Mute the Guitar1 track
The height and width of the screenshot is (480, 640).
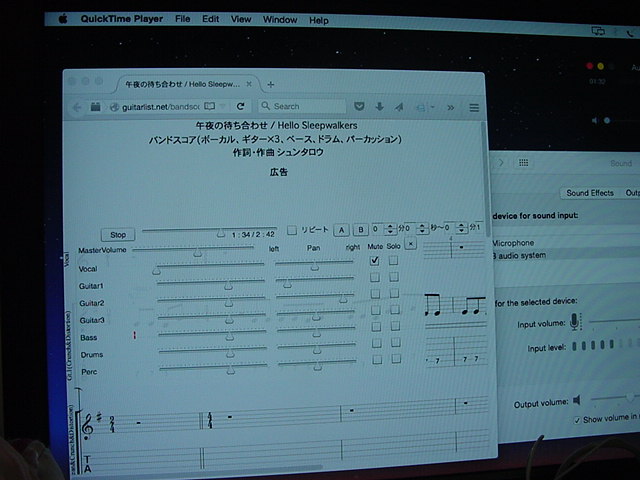click(375, 277)
